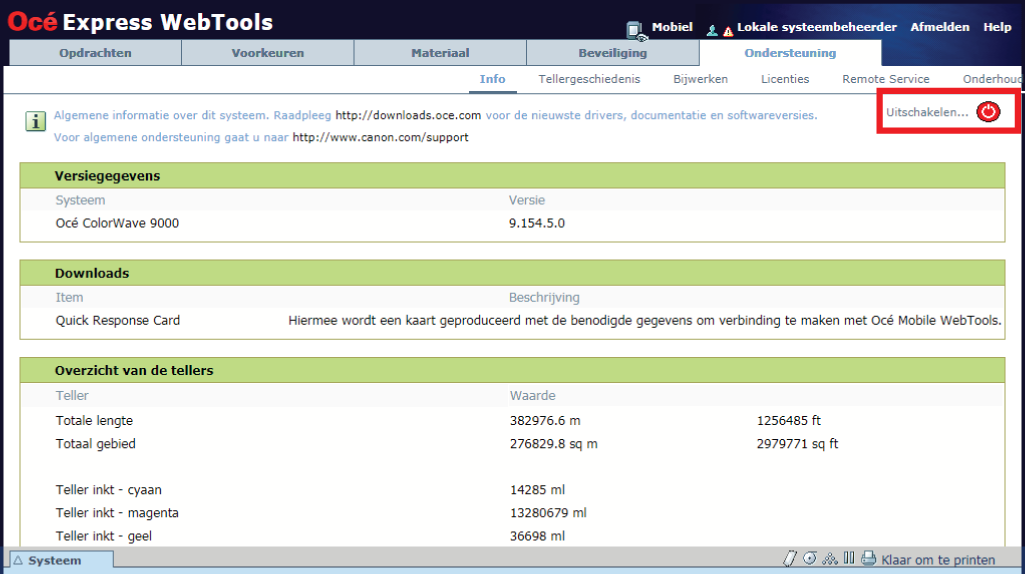Click the Totale lengte counter label
The image size is (1025, 574).
94,420
